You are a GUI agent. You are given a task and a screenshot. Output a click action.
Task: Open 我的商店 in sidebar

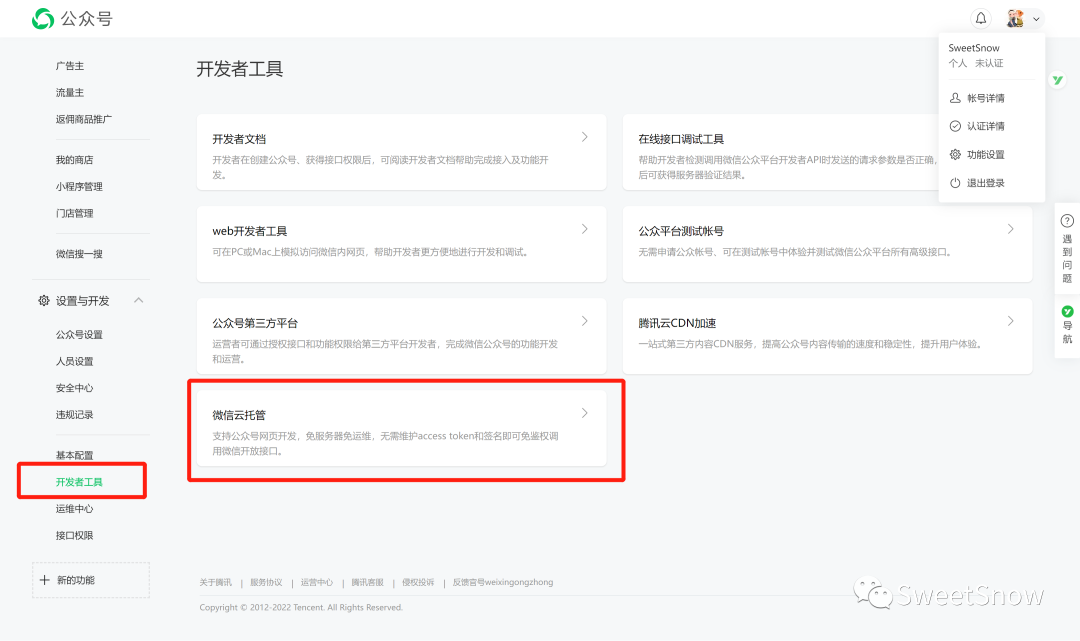pos(74,160)
